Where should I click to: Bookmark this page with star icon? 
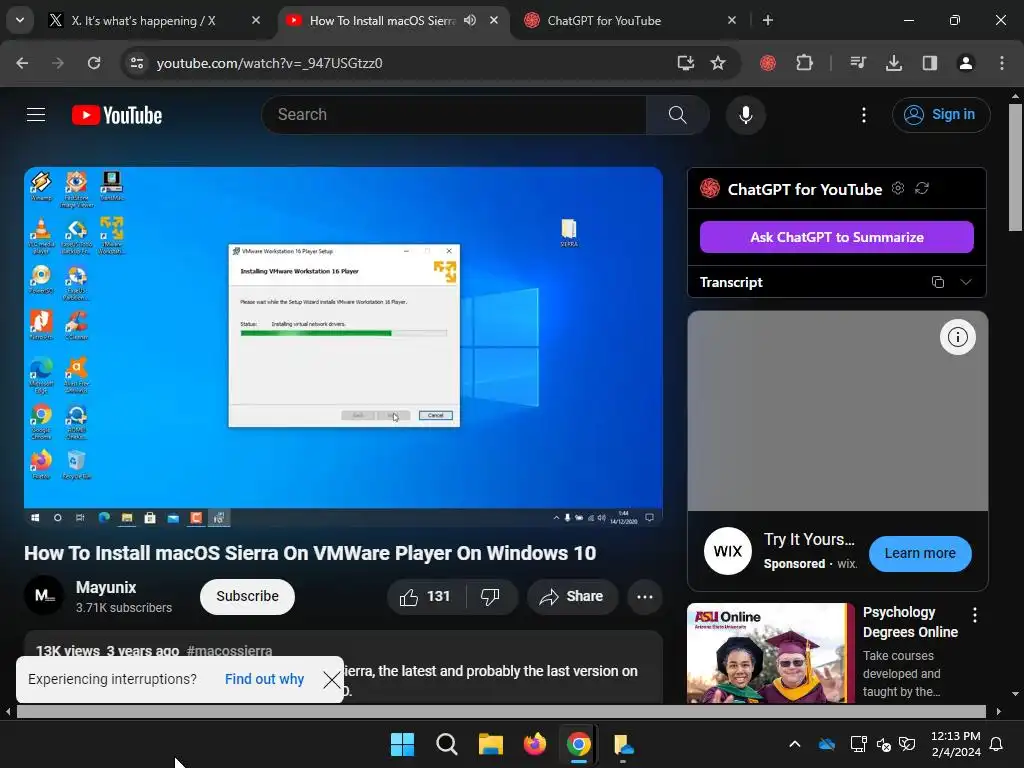click(718, 63)
